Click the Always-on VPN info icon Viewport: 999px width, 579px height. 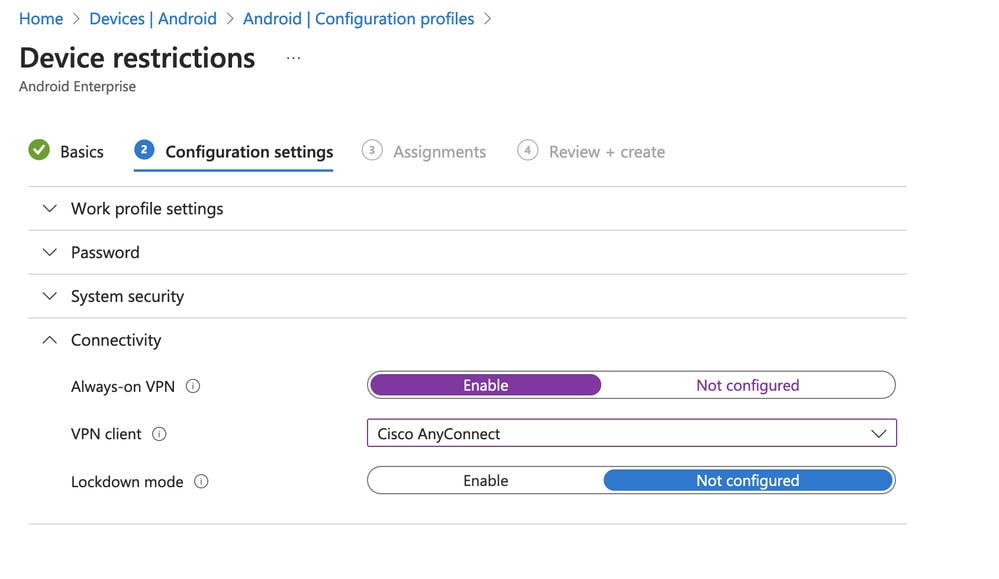193,386
